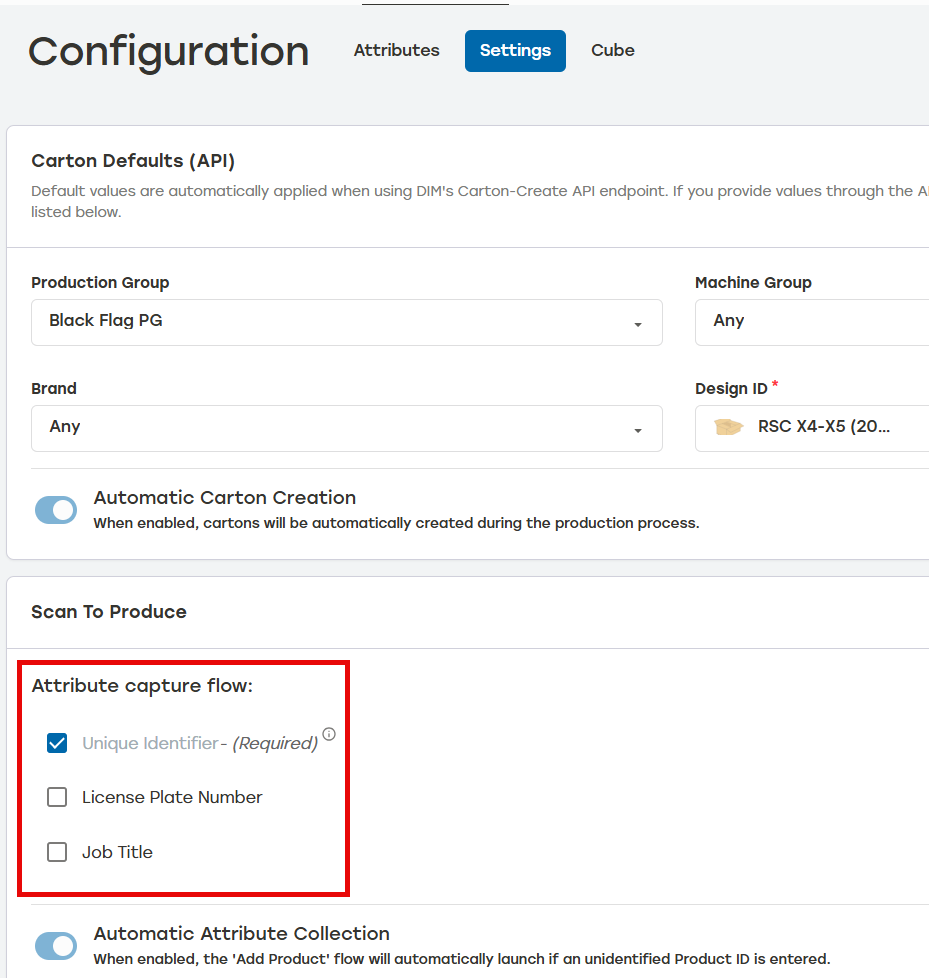Click the Job Title label text

[117, 852]
